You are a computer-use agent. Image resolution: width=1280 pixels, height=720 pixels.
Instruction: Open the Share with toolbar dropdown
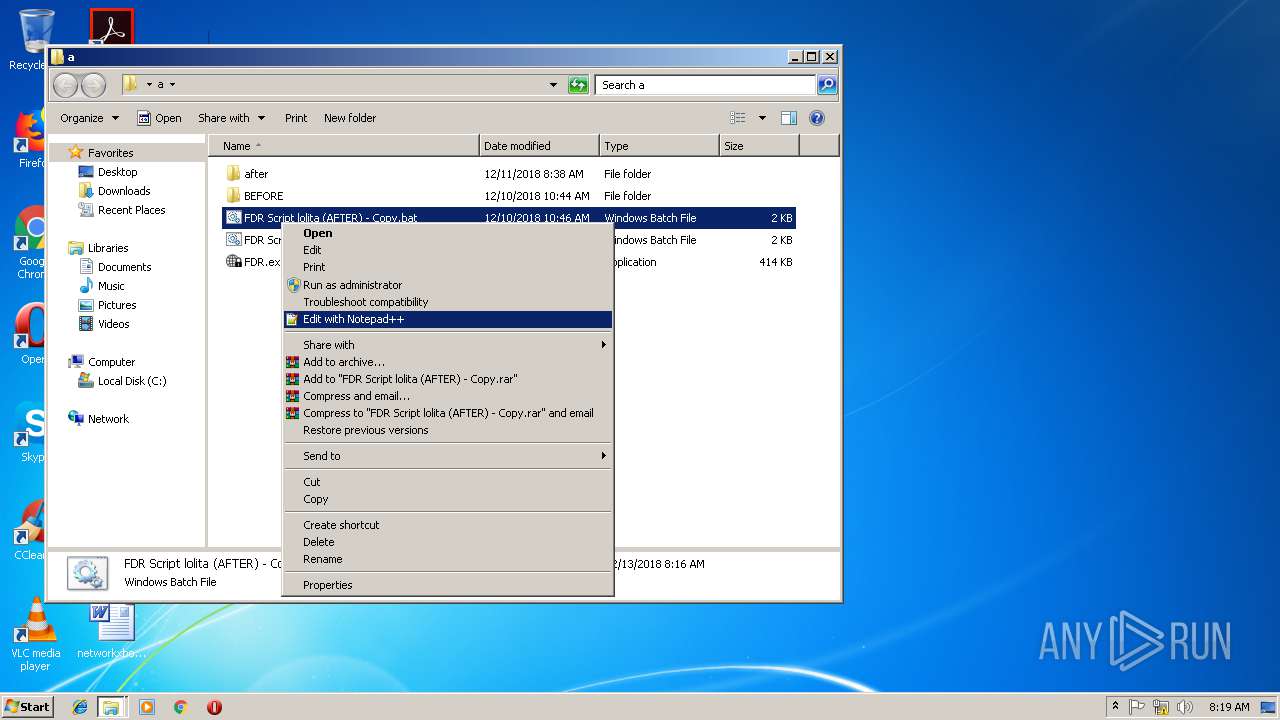coord(232,118)
